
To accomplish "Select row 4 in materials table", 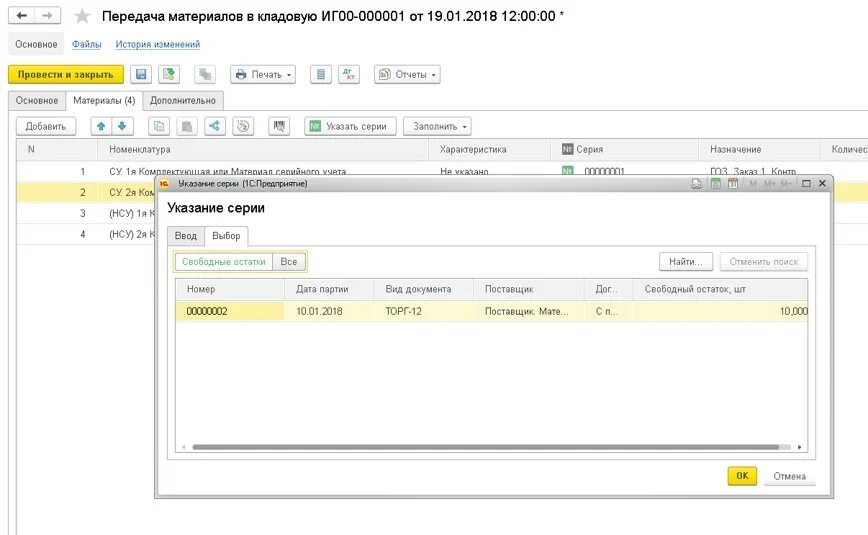I will 86,234.
